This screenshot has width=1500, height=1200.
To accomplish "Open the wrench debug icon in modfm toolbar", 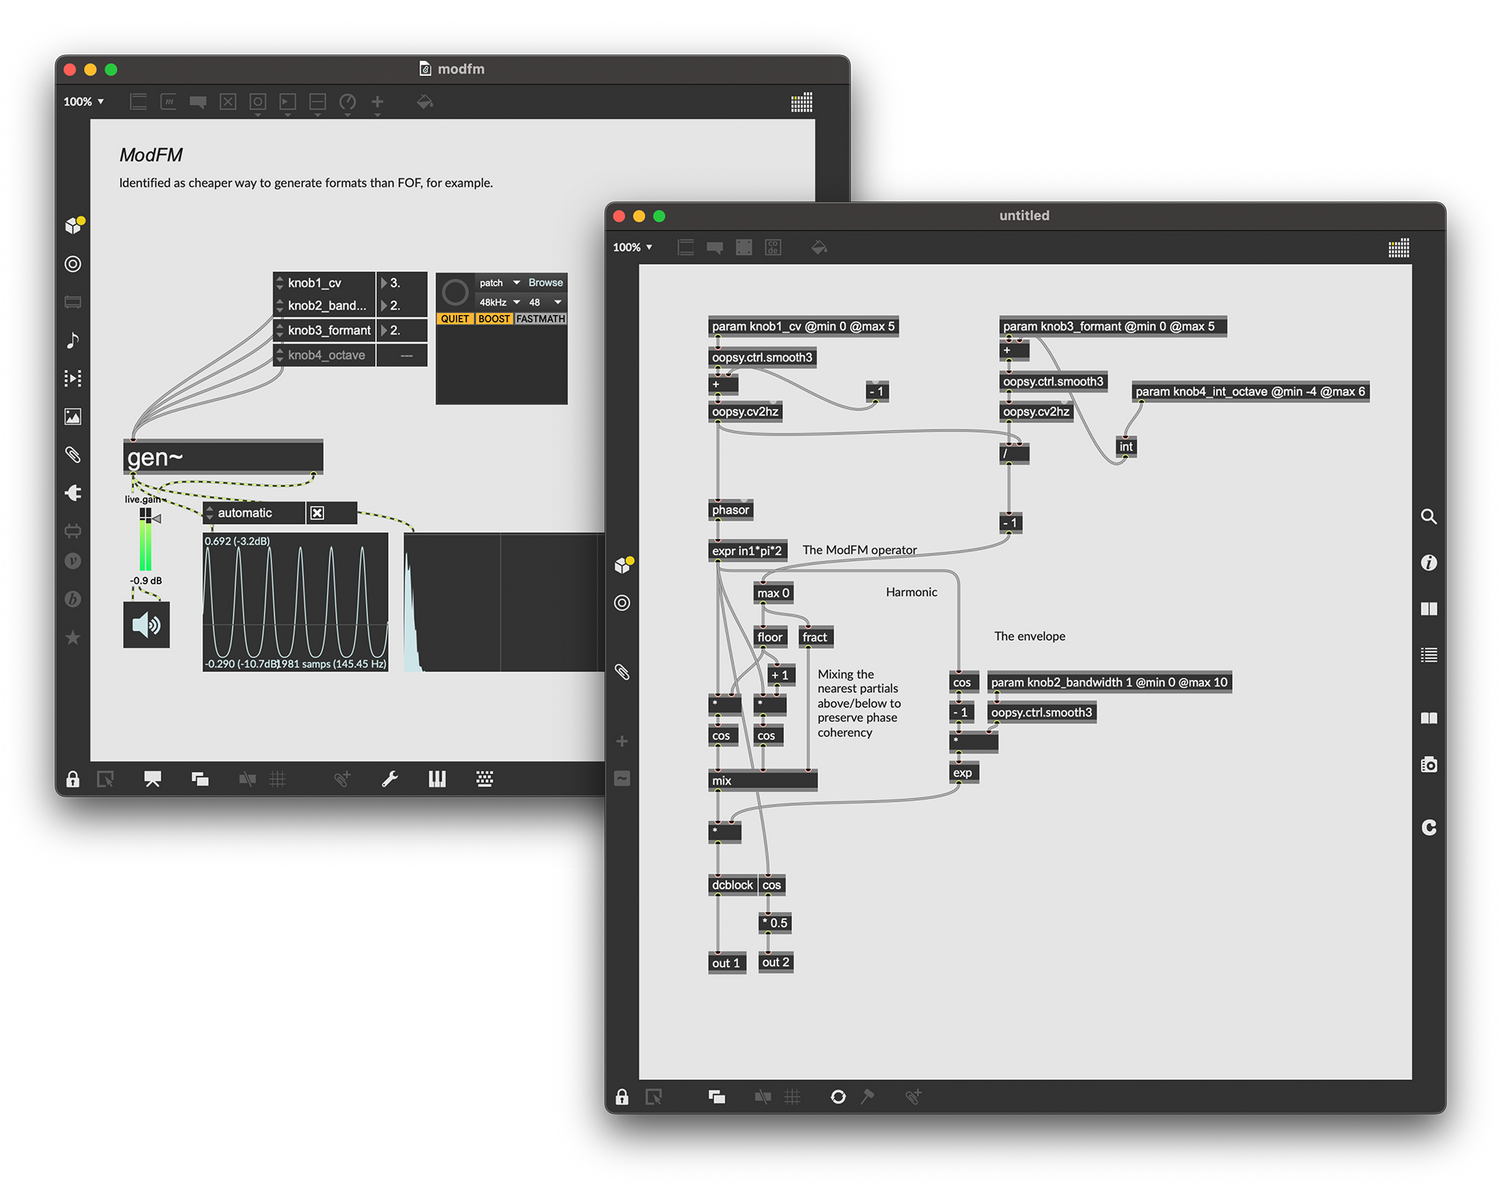I will pyautogui.click(x=390, y=779).
